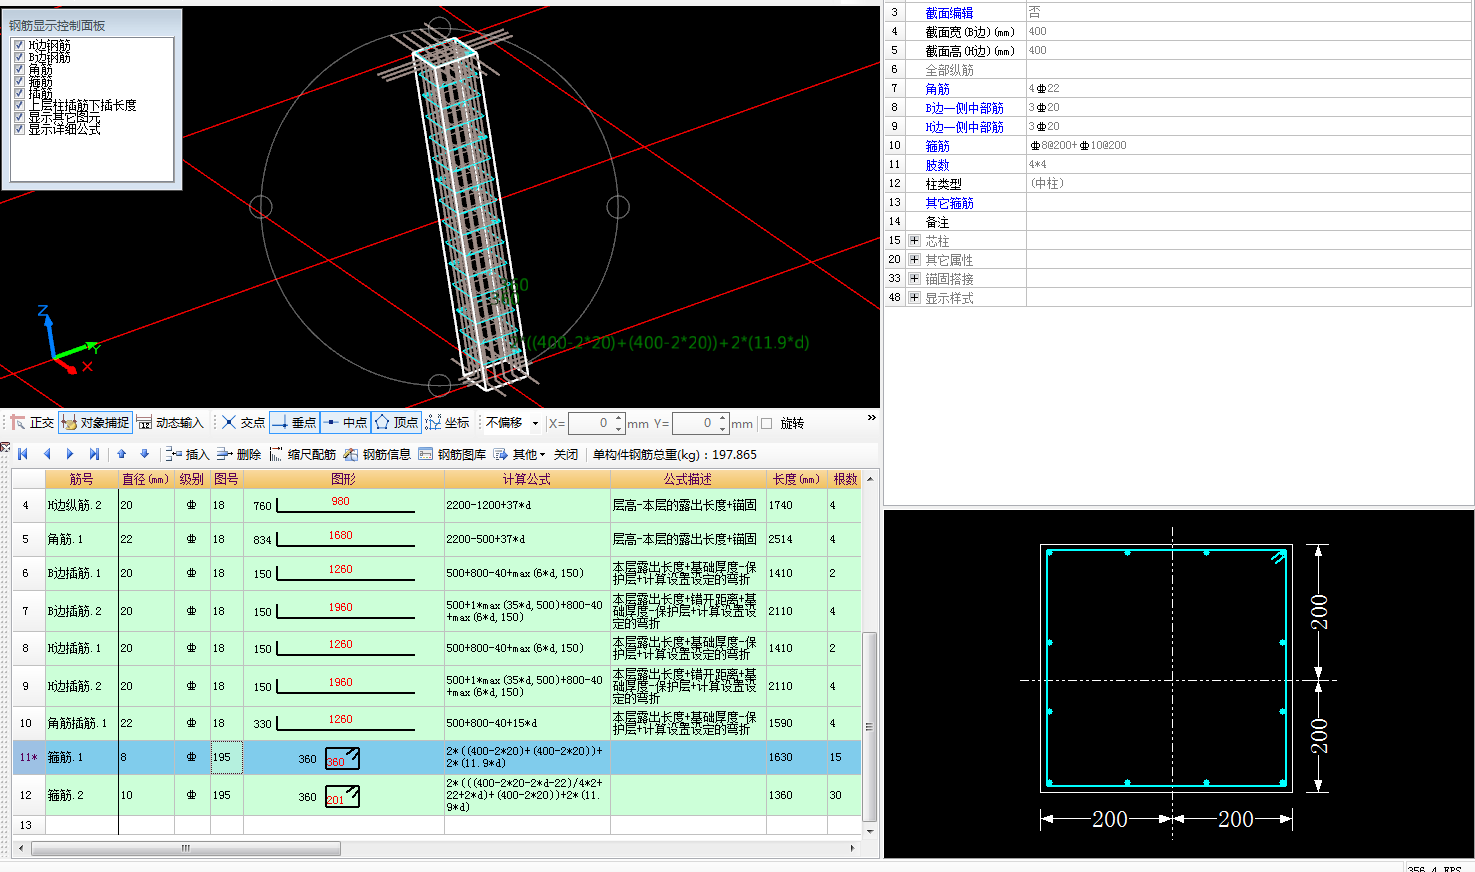The height and width of the screenshot is (872, 1475).
Task: Click the 箍筋 property link
Action: pyautogui.click(x=937, y=146)
